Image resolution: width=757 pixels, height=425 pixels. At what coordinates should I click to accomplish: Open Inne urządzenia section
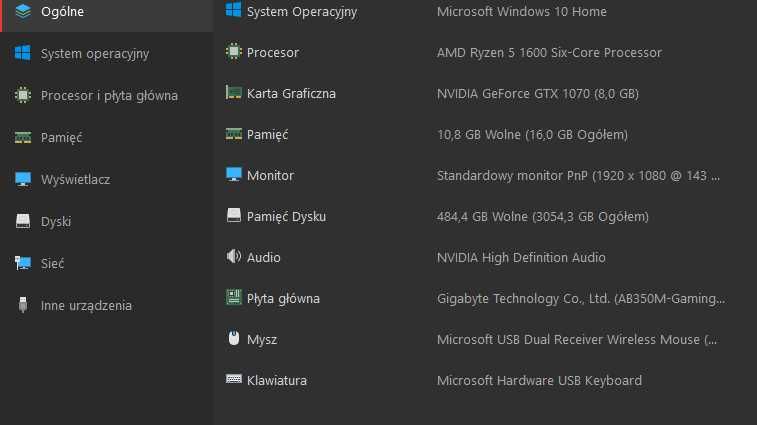(107, 306)
